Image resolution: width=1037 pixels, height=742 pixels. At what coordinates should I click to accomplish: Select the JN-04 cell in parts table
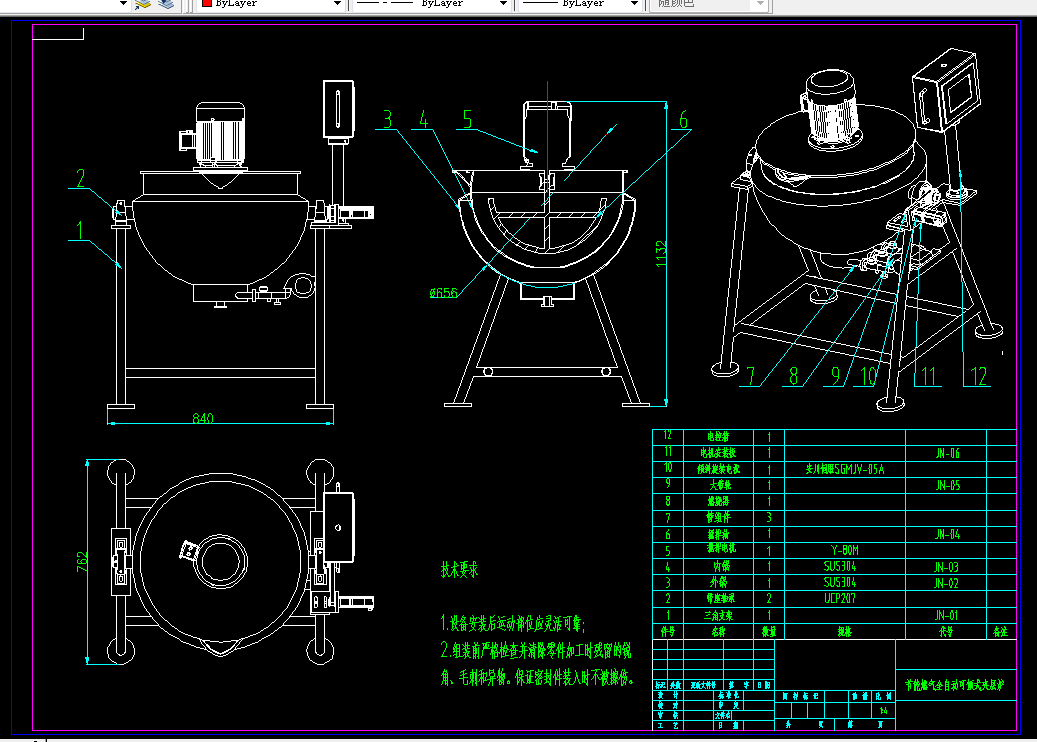click(x=947, y=534)
